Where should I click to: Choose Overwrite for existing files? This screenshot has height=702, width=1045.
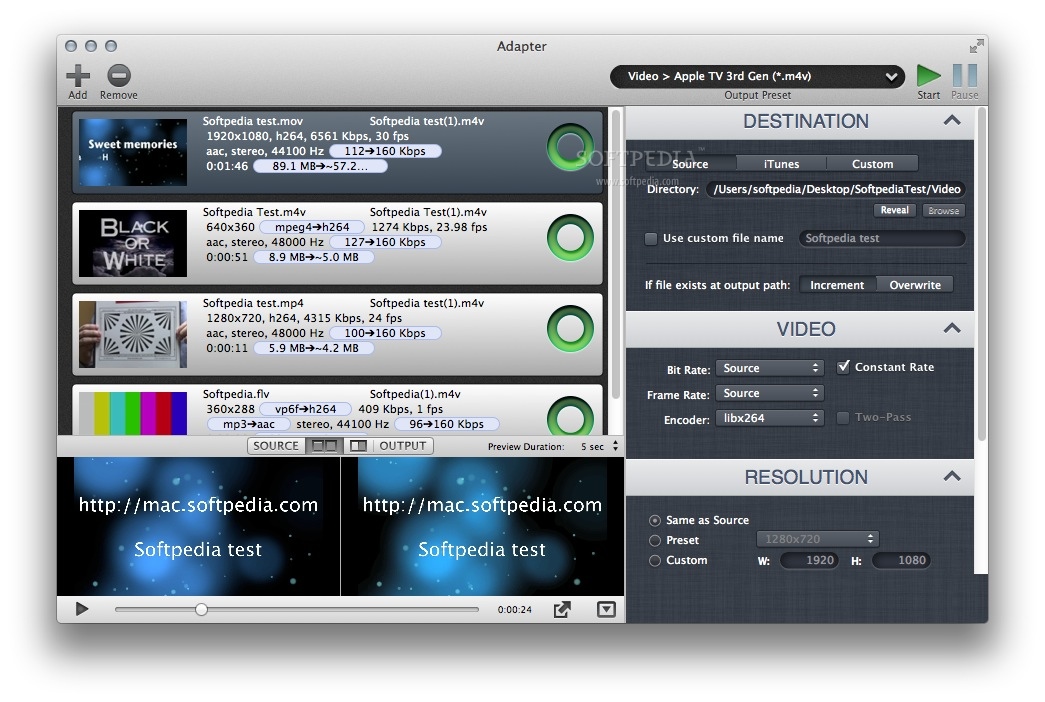915,285
